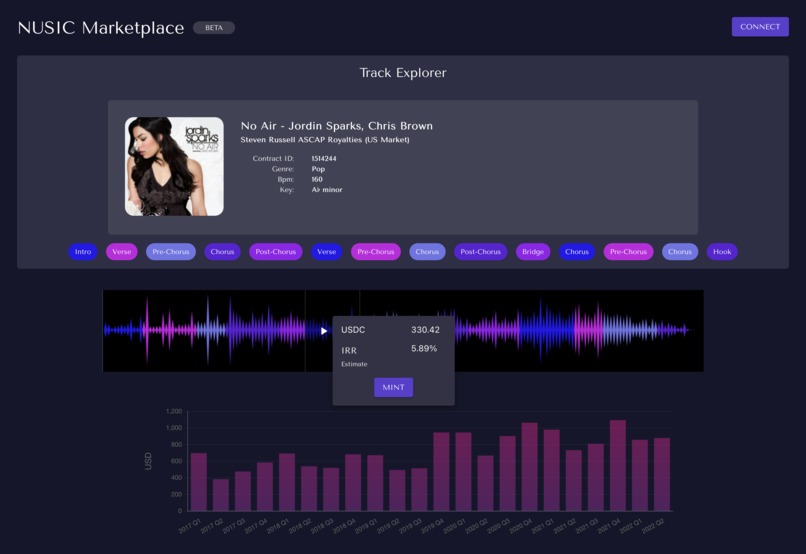Click the 2018 Q4 revenue bar
Screen dimensions: 806x554
click(353, 483)
